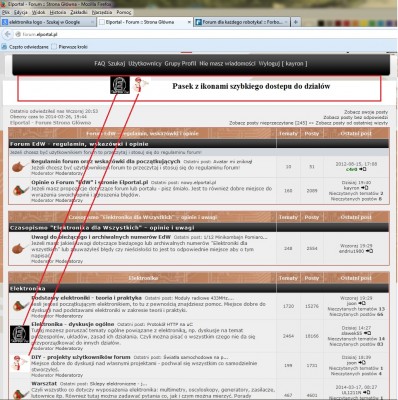Open 'Forum EdW - regulamin, wskazówki i opinie' category

[x=79, y=144]
